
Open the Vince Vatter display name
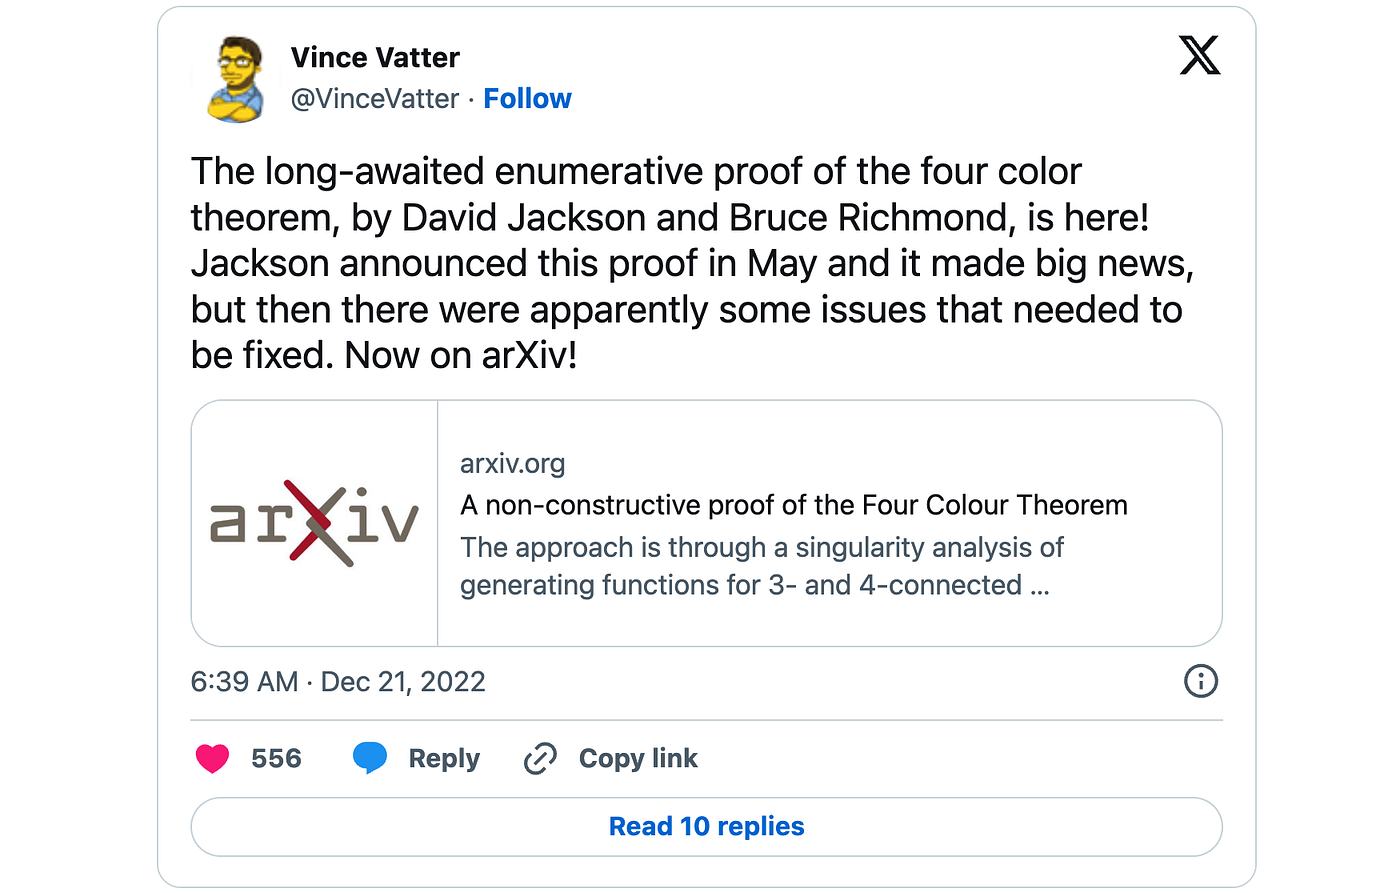(375, 58)
